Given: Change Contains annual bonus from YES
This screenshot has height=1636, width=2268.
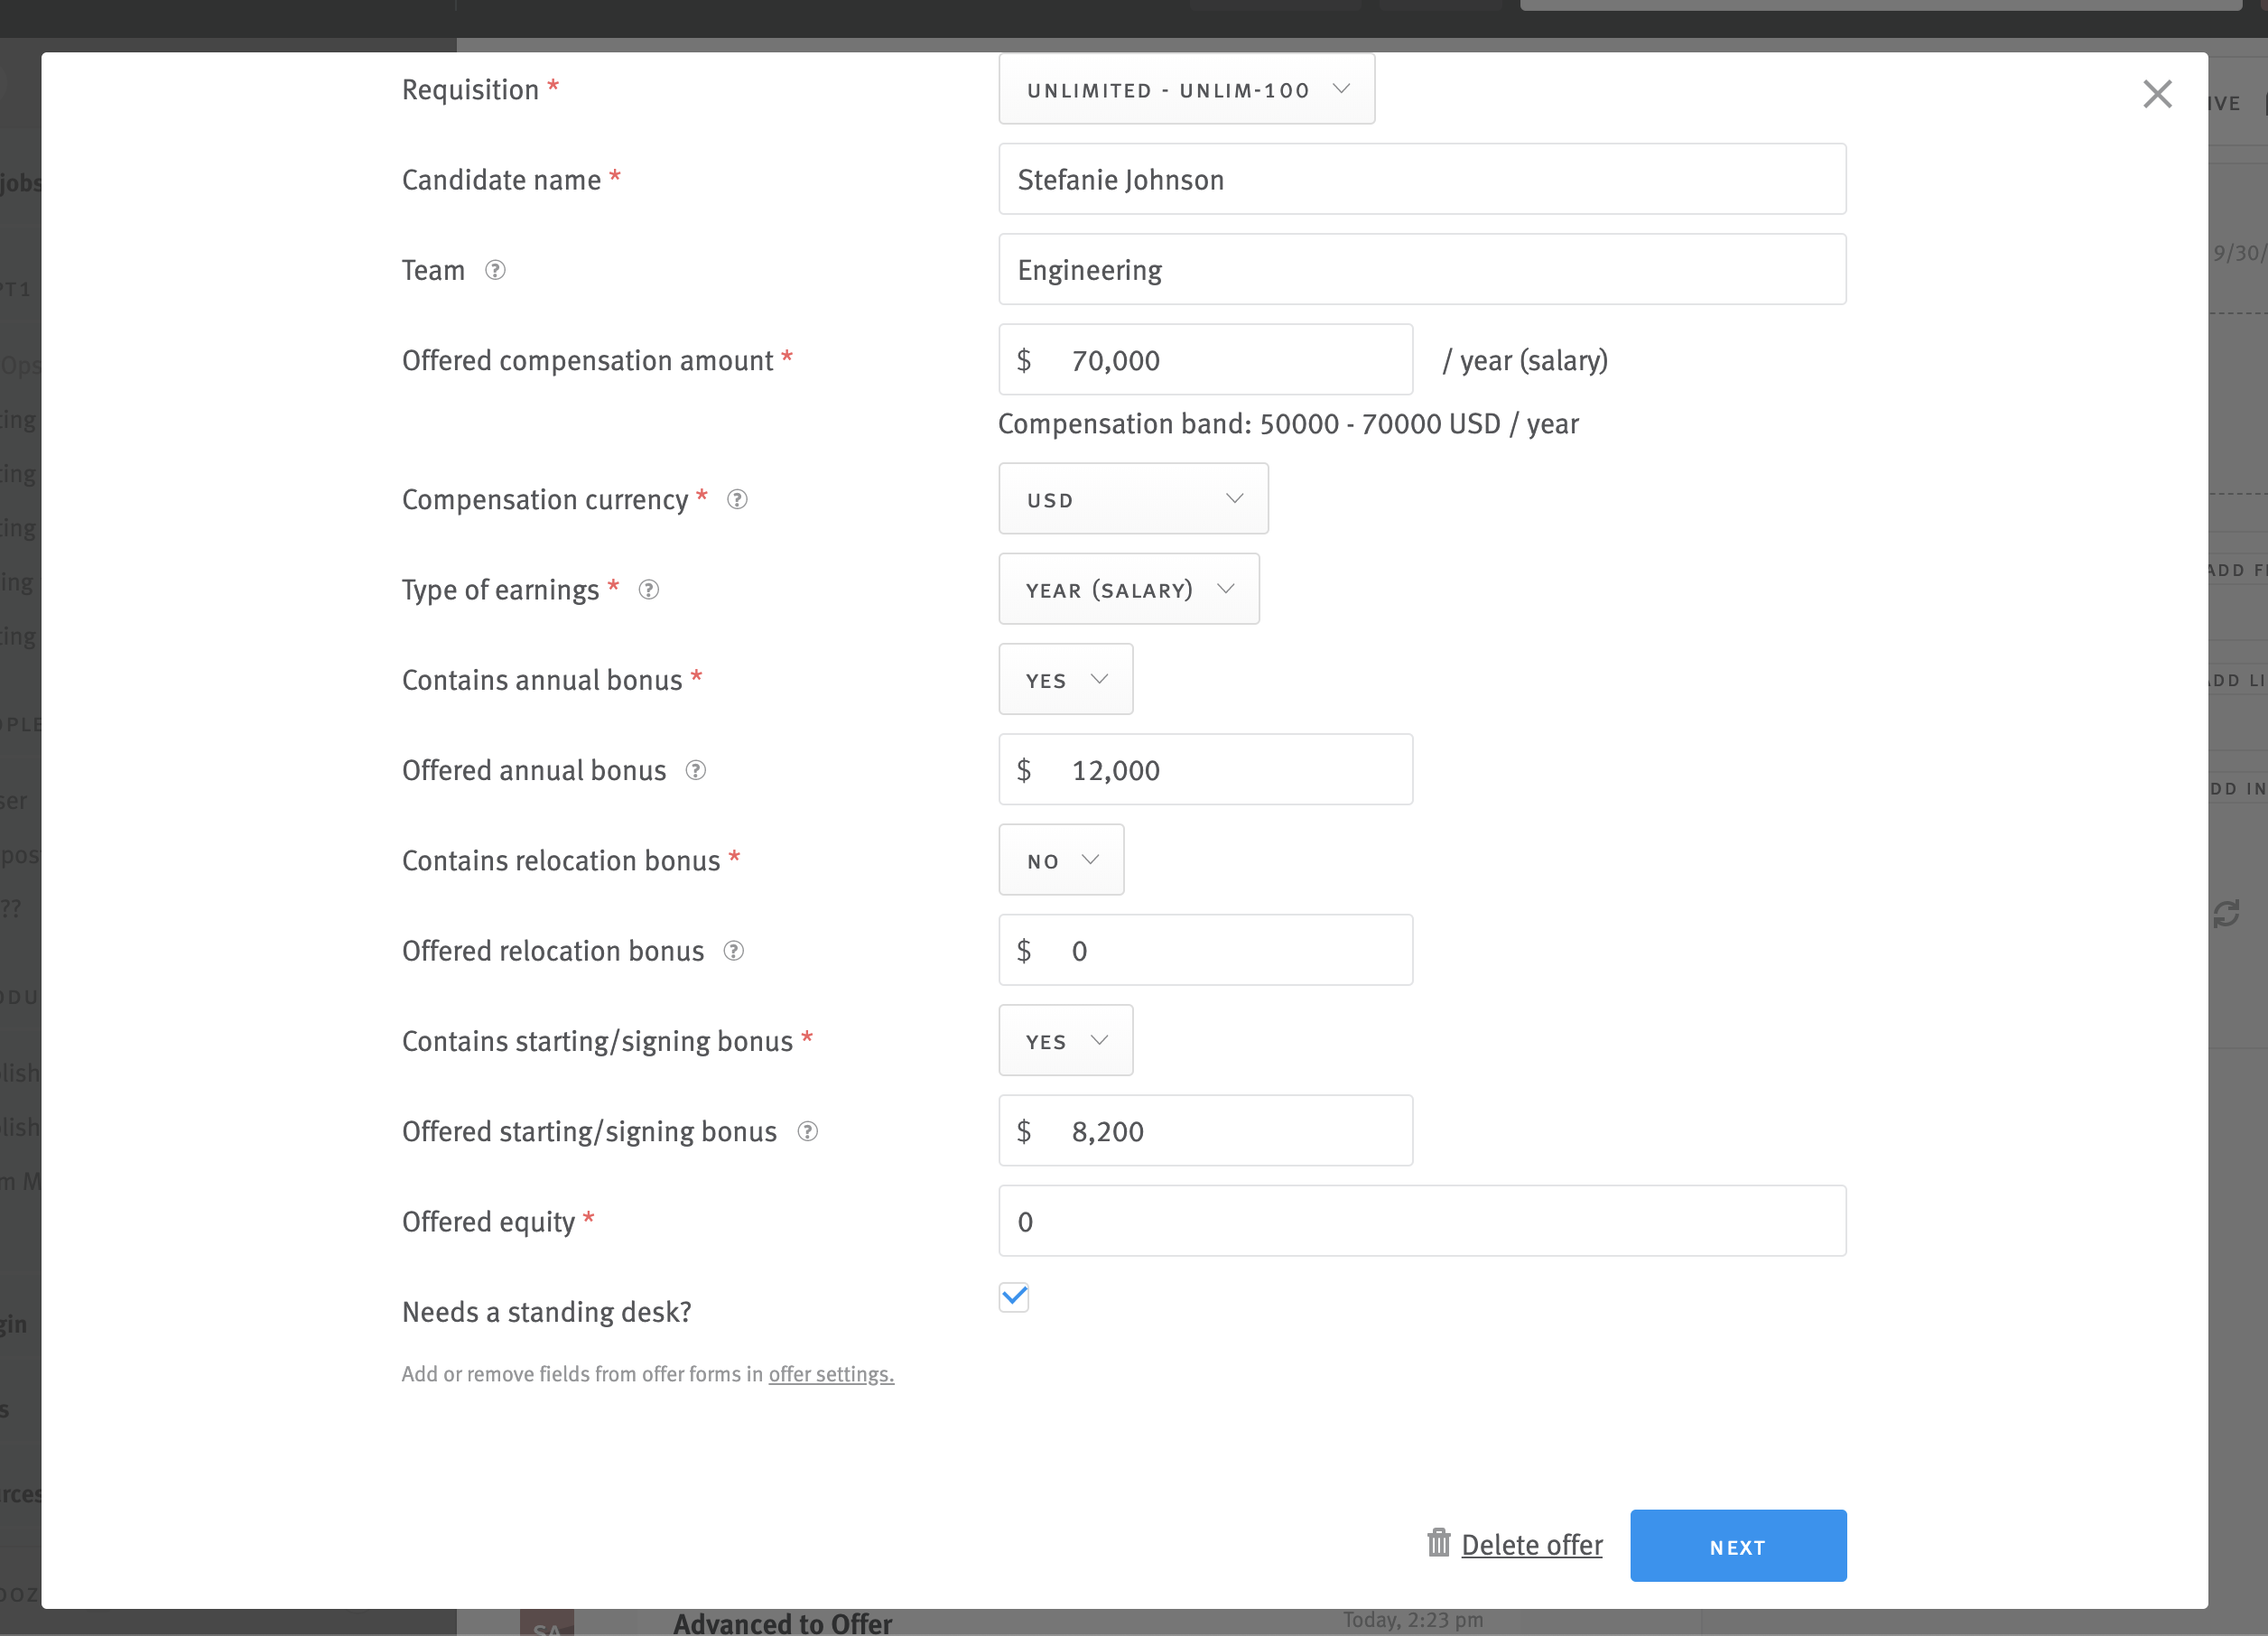Looking at the screenshot, I should (x=1065, y=679).
